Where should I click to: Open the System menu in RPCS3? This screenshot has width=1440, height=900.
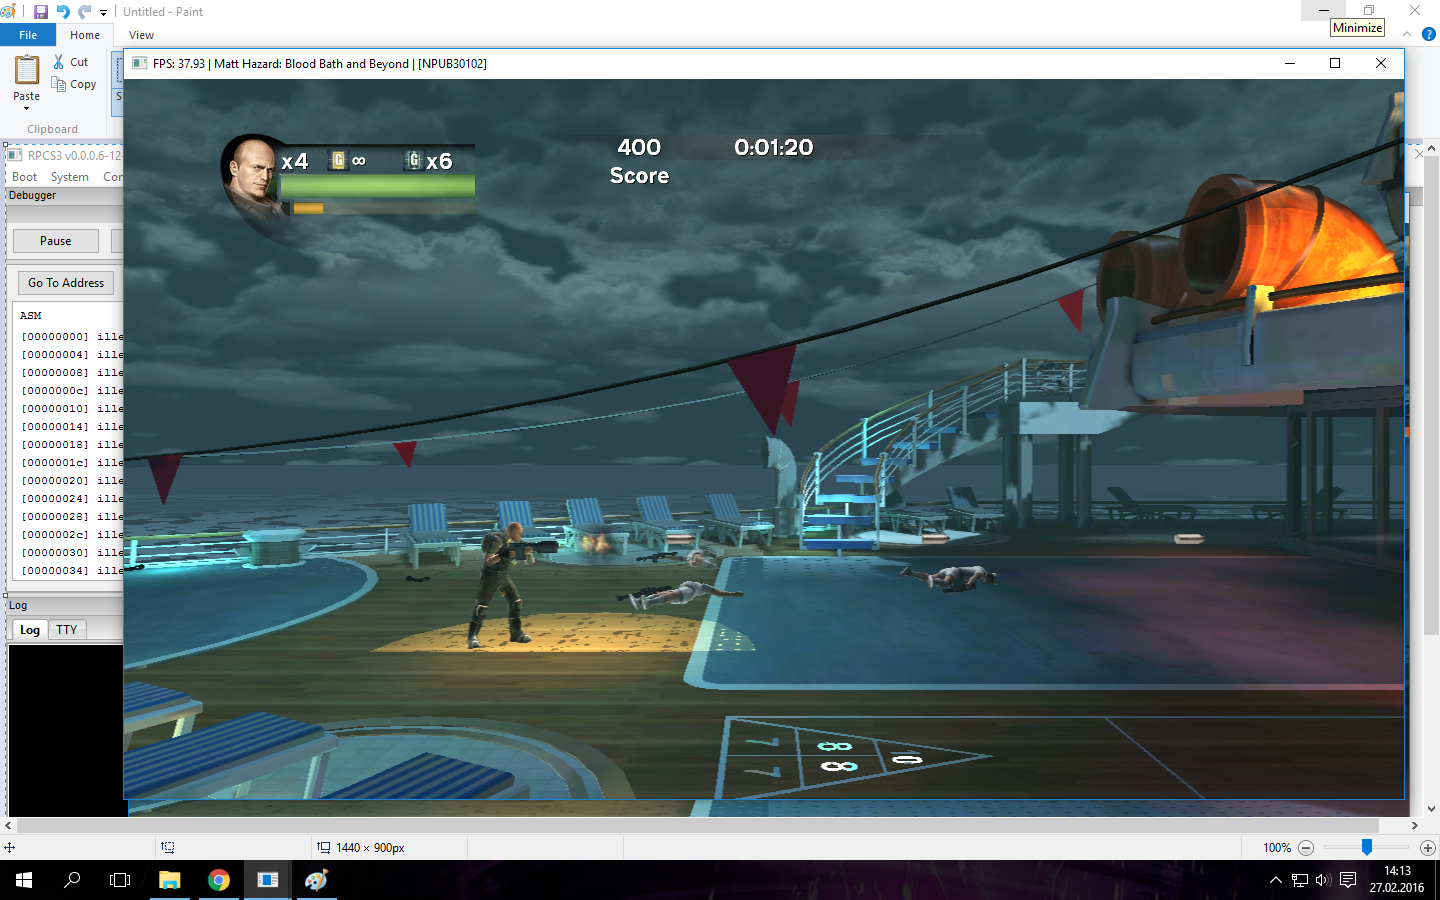[70, 177]
